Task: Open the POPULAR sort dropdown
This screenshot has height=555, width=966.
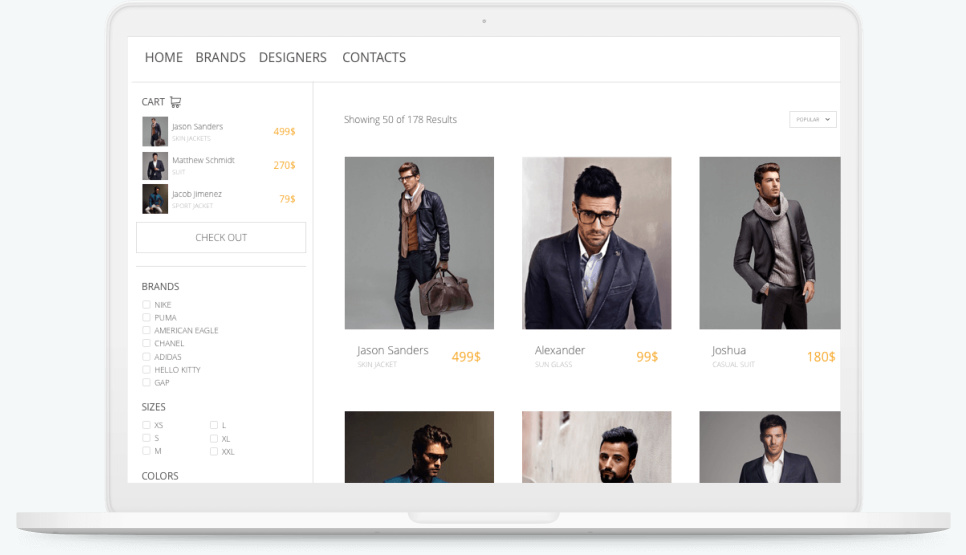Action: (813, 120)
